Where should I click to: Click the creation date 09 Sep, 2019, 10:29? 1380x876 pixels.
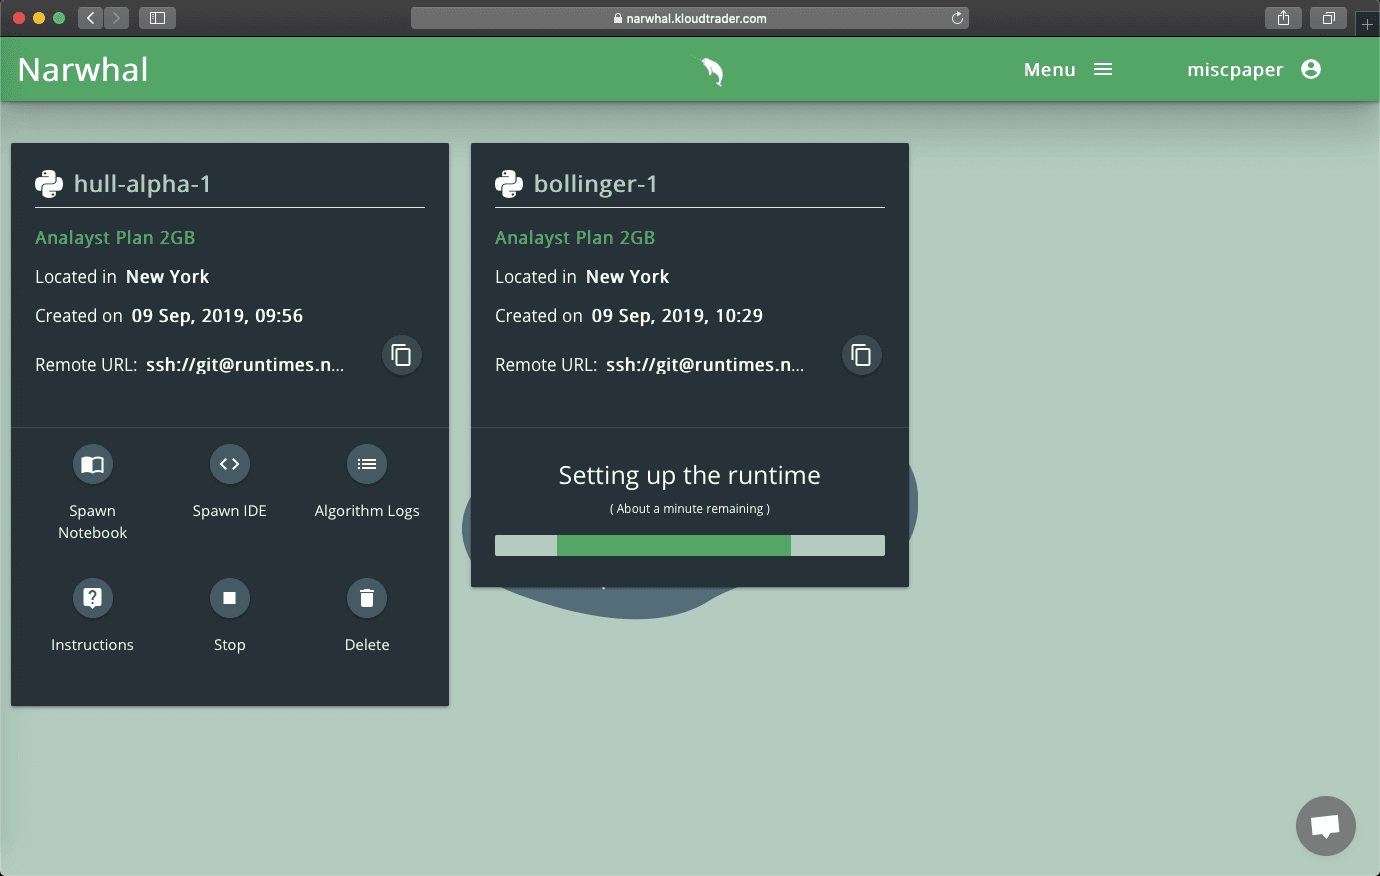click(x=677, y=316)
